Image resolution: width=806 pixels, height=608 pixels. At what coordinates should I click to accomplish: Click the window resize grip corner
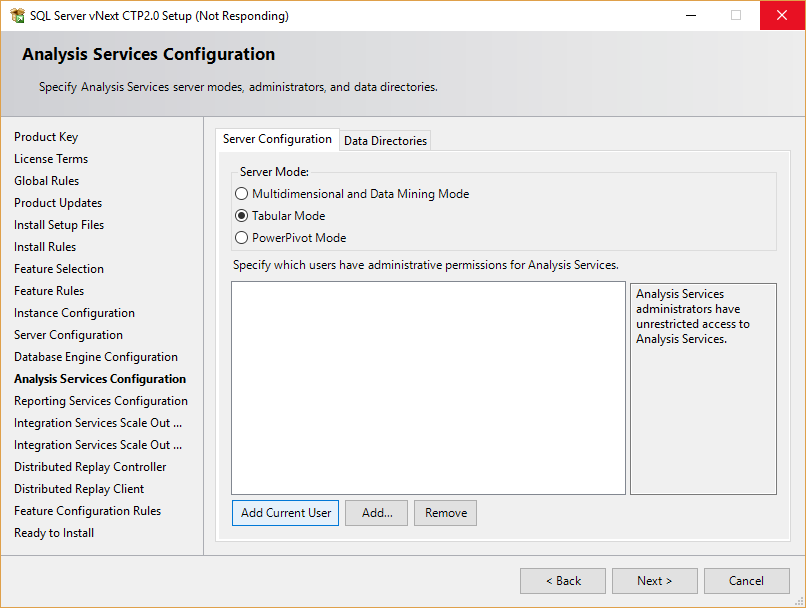coord(799,601)
